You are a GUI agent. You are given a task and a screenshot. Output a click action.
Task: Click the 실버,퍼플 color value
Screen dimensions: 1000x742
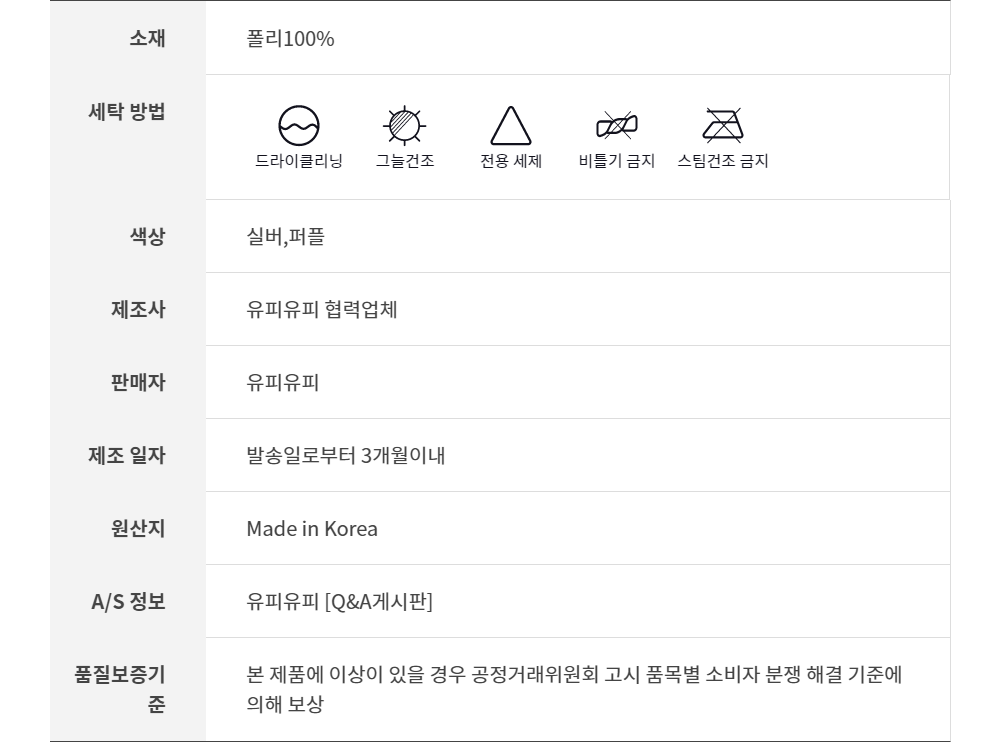tap(285, 237)
